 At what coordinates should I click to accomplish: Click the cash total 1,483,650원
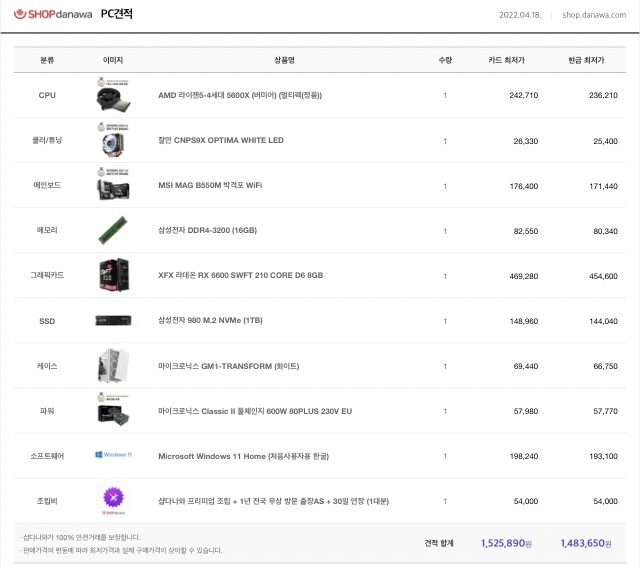pos(586,543)
